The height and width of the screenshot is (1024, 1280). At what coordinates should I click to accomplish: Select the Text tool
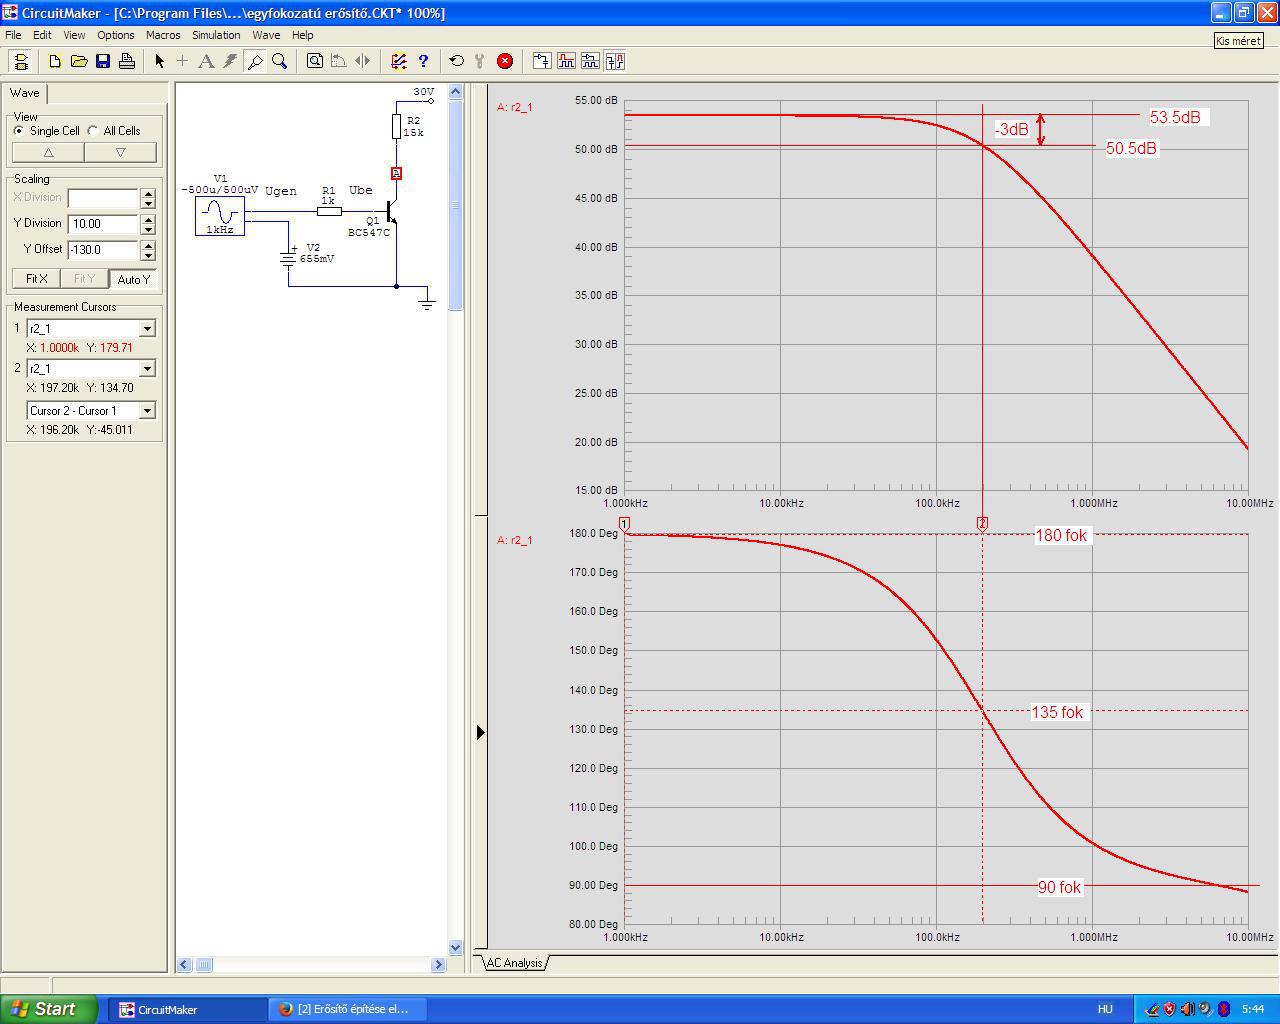[206, 61]
